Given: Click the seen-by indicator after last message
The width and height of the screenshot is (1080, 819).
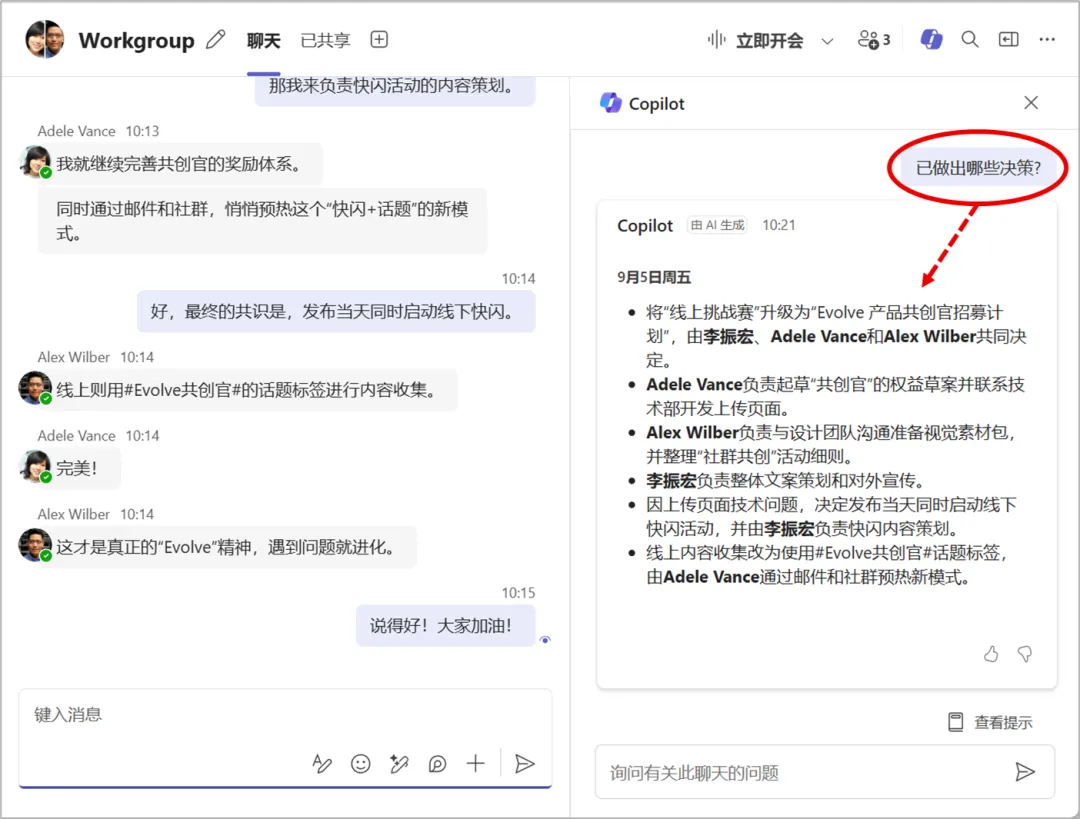Looking at the screenshot, I should click(x=545, y=640).
